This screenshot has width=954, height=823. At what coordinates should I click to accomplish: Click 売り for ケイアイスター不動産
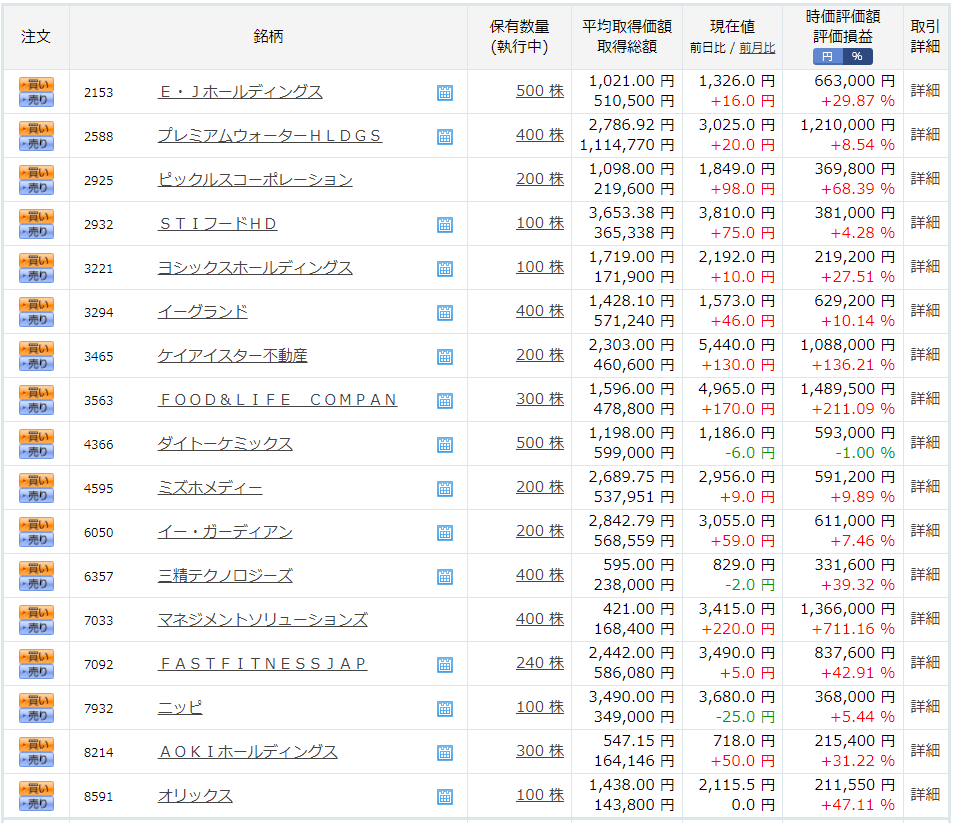click(37, 364)
